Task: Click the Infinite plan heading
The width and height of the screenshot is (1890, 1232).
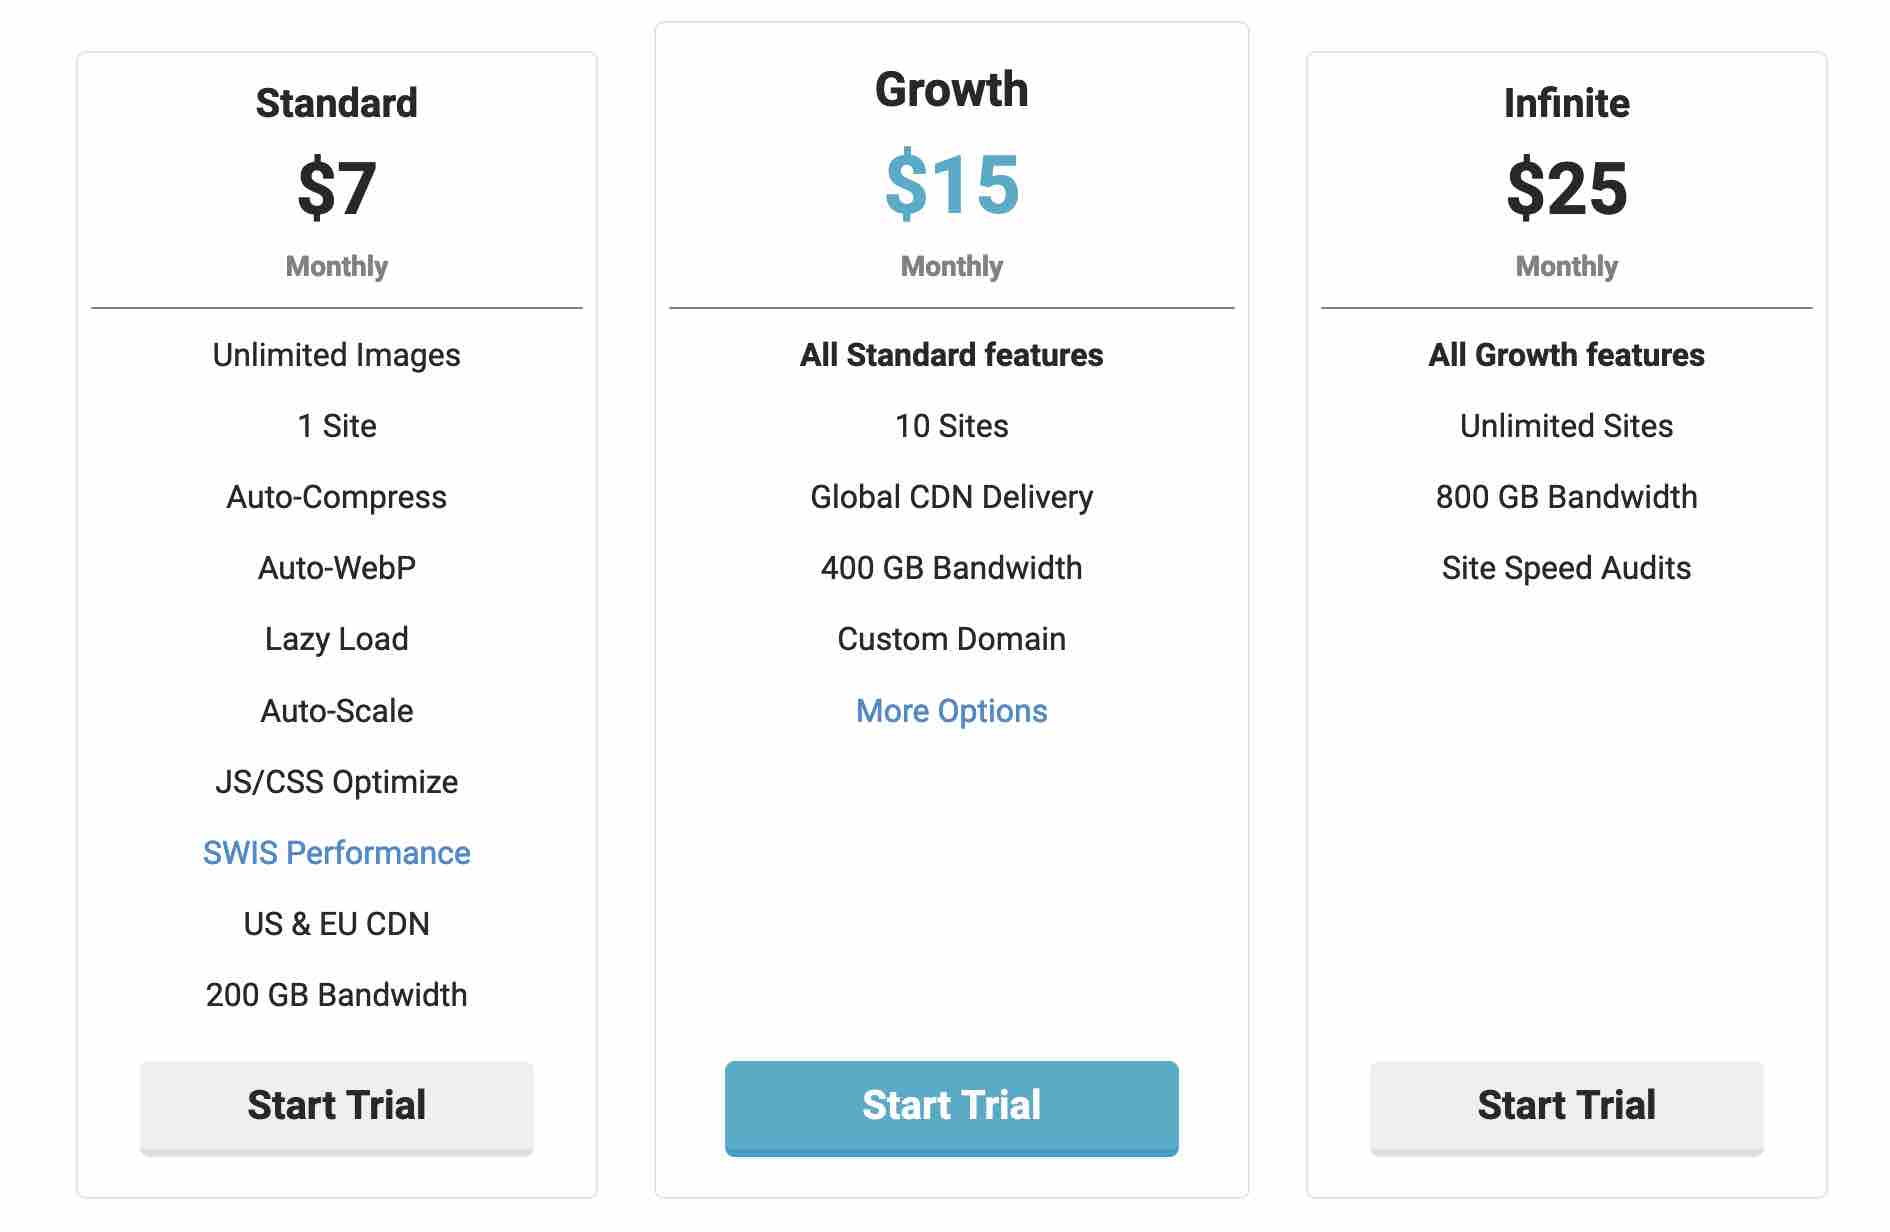Action: [1566, 103]
